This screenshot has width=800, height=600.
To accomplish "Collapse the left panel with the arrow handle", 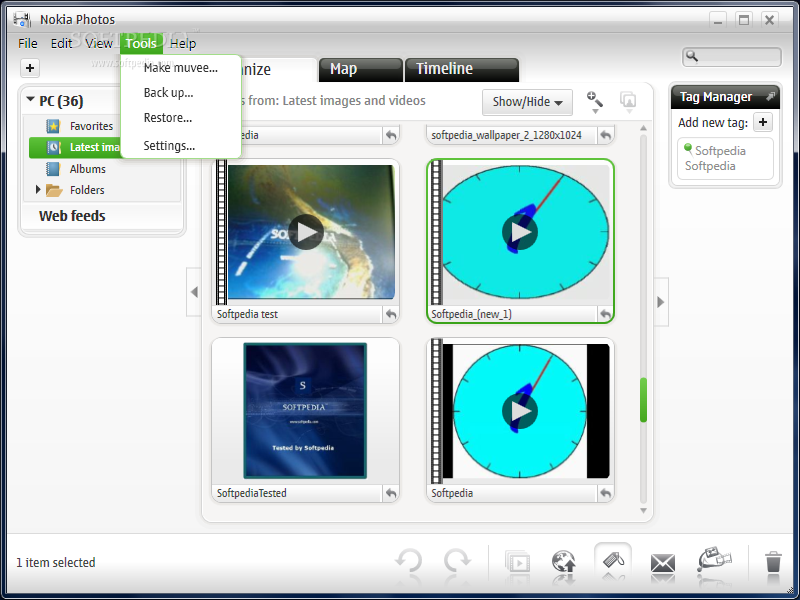I will tap(194, 292).
